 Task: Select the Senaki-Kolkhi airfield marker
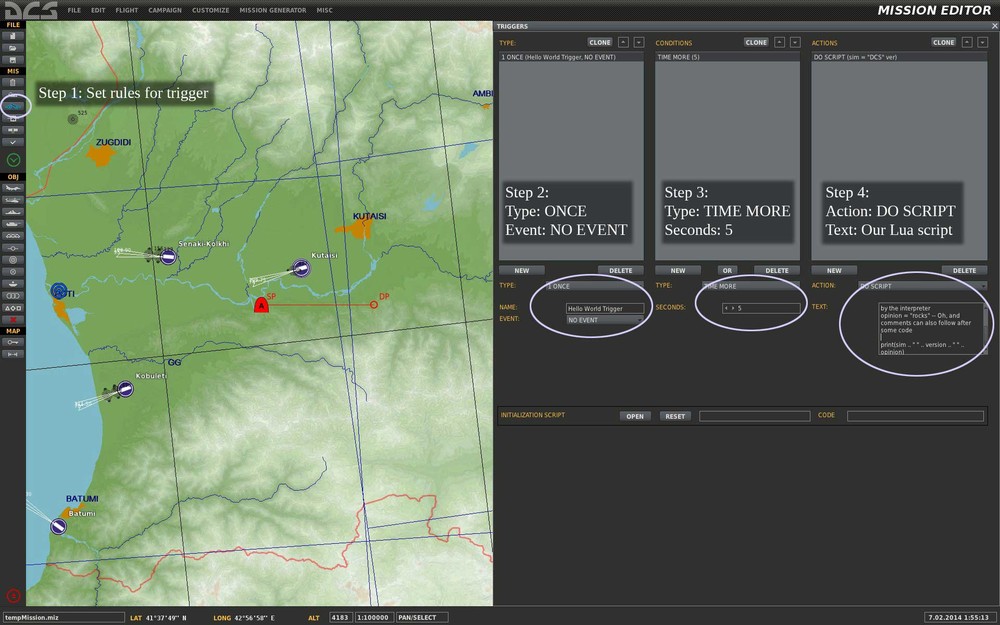pyautogui.click(x=168, y=256)
